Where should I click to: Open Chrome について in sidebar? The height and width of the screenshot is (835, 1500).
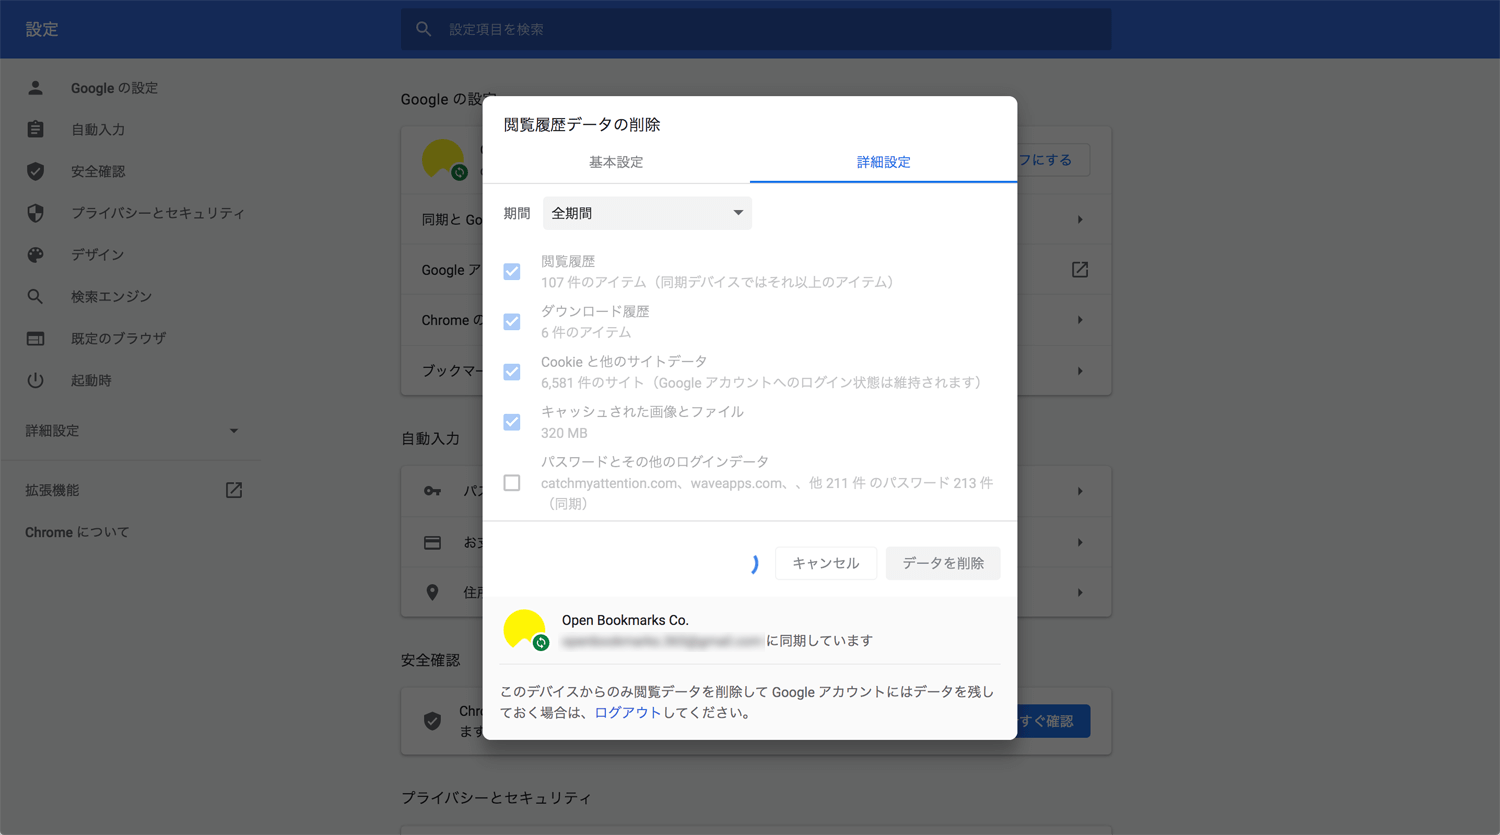pos(77,532)
